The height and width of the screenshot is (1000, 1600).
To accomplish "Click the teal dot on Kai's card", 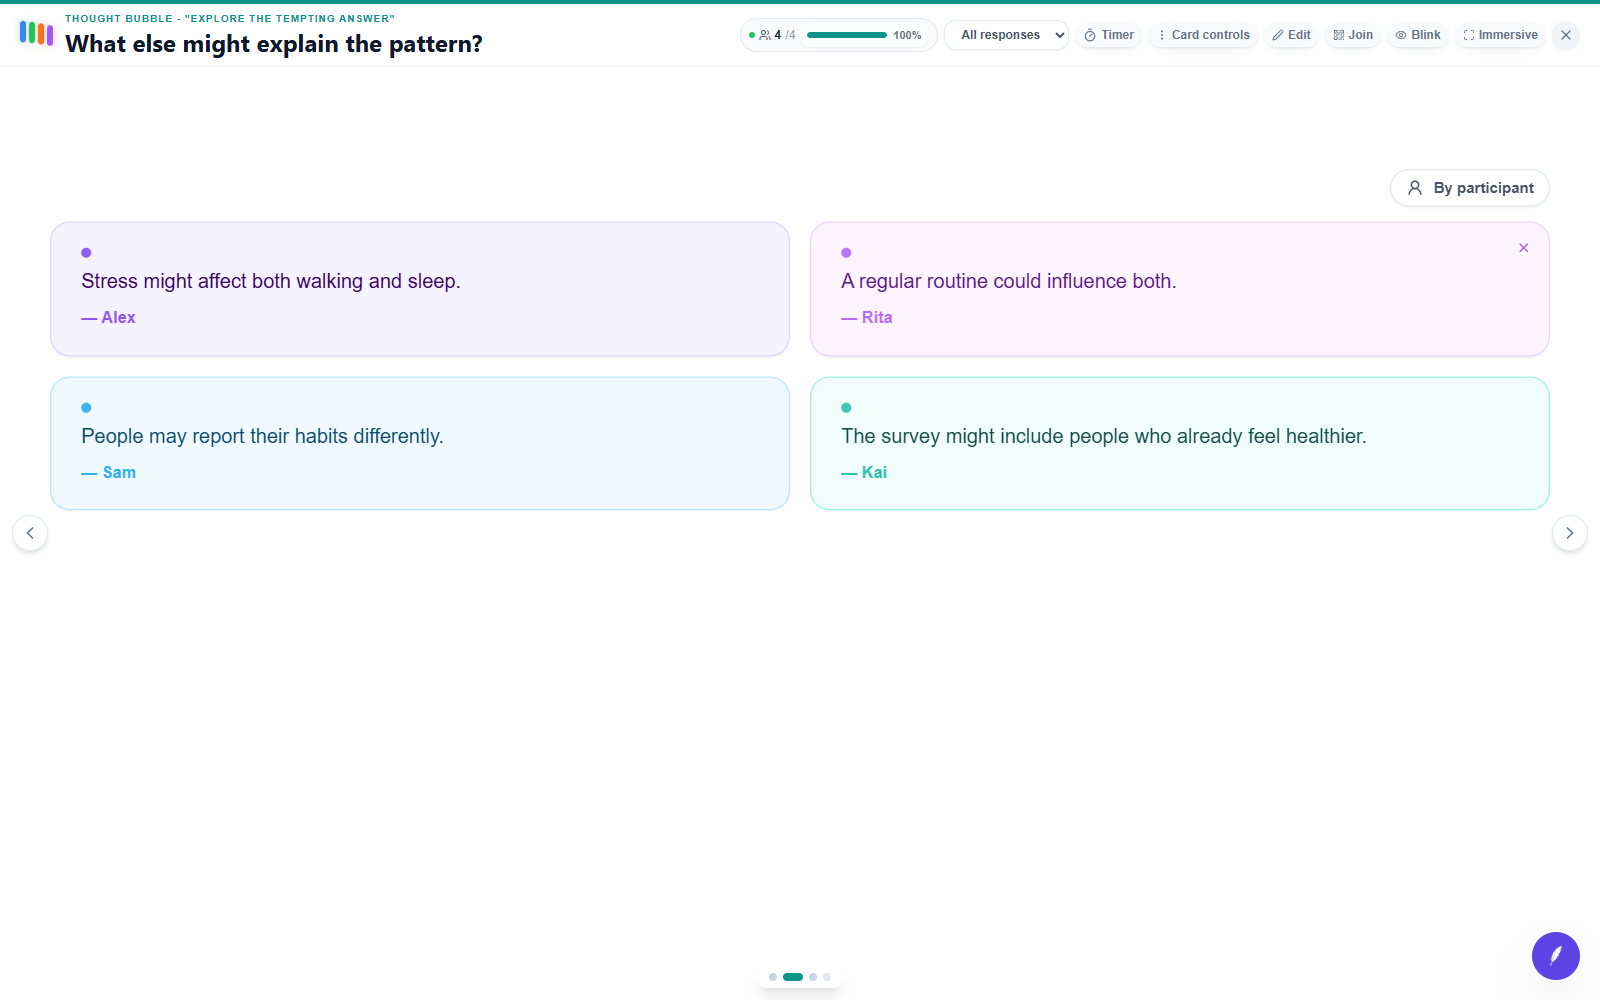I will [846, 408].
